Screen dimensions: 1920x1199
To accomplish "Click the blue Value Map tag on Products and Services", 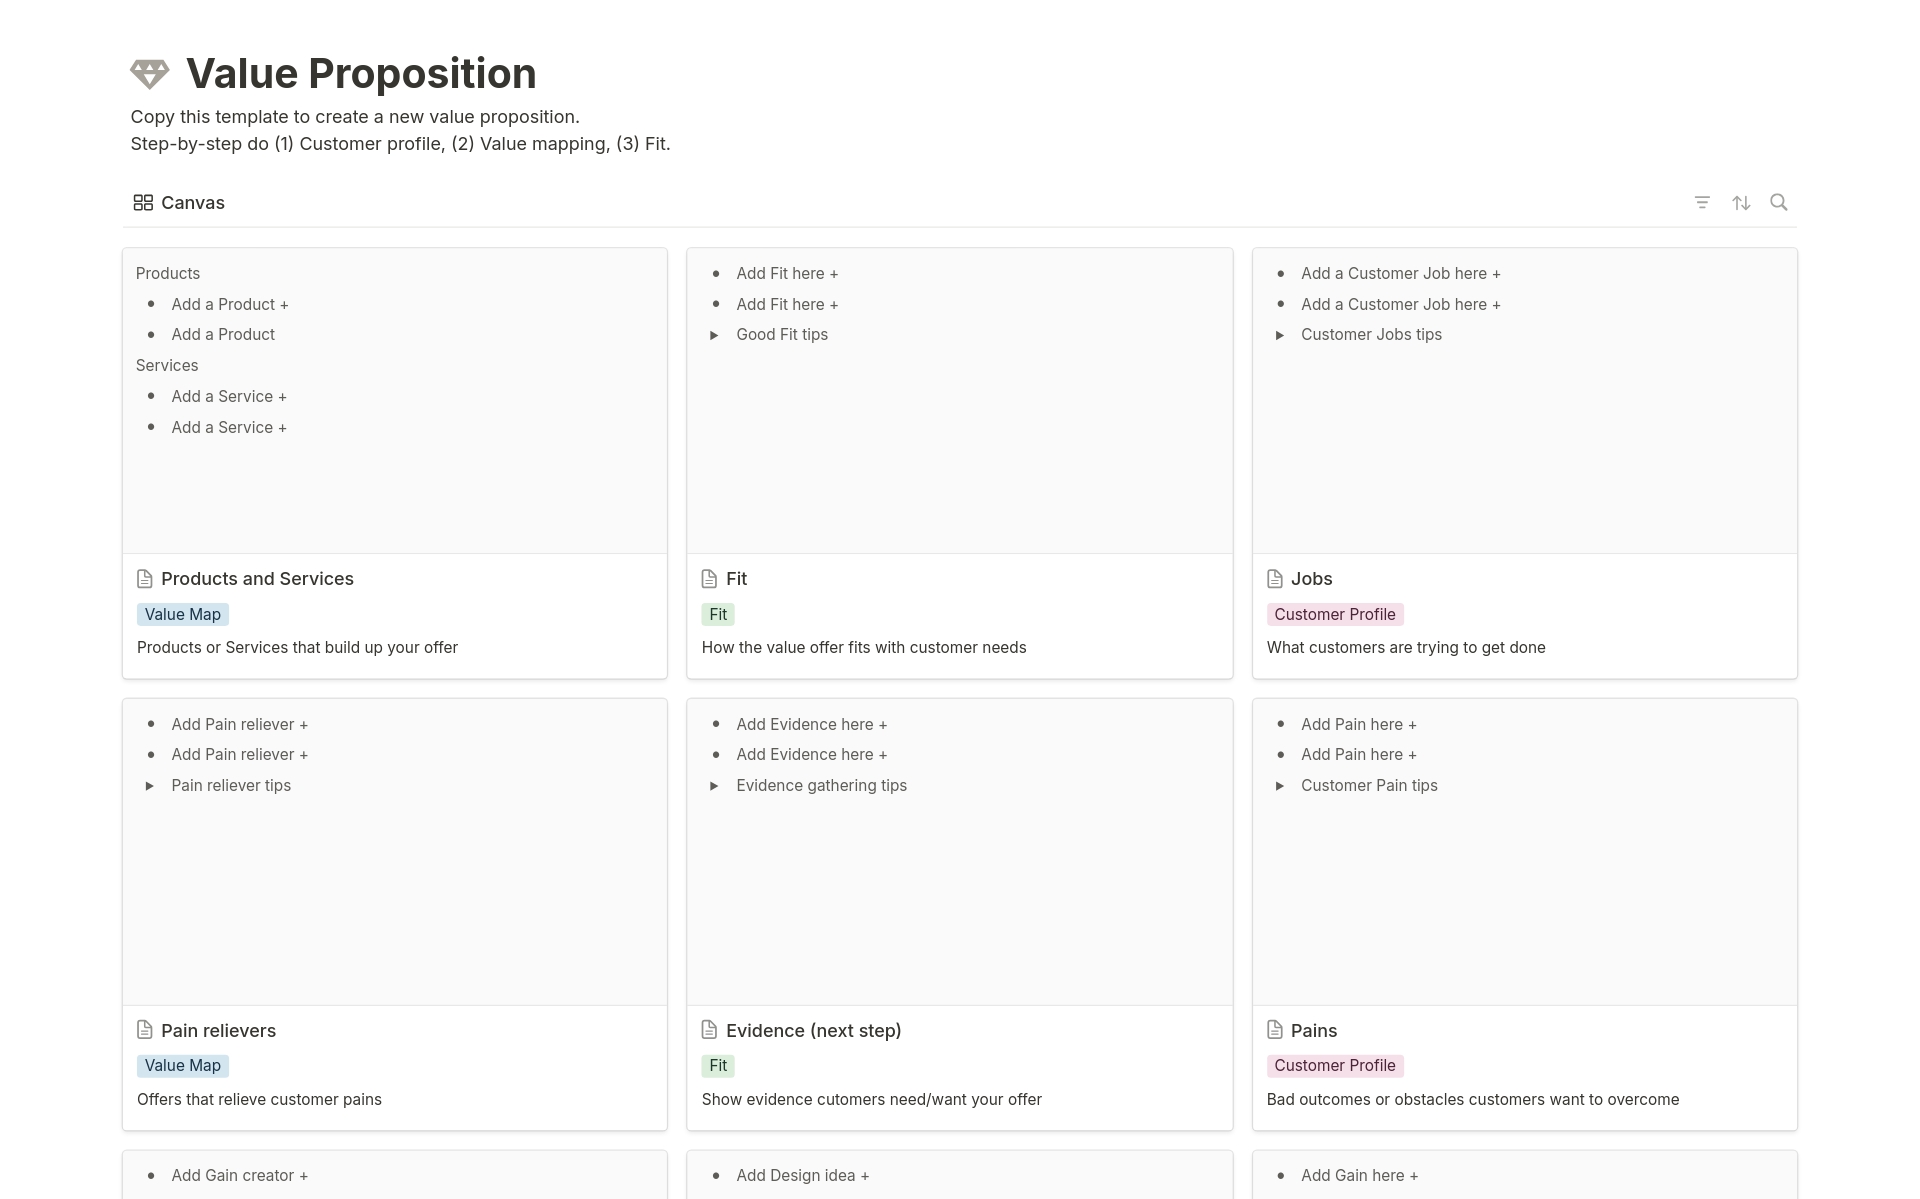I will [183, 614].
